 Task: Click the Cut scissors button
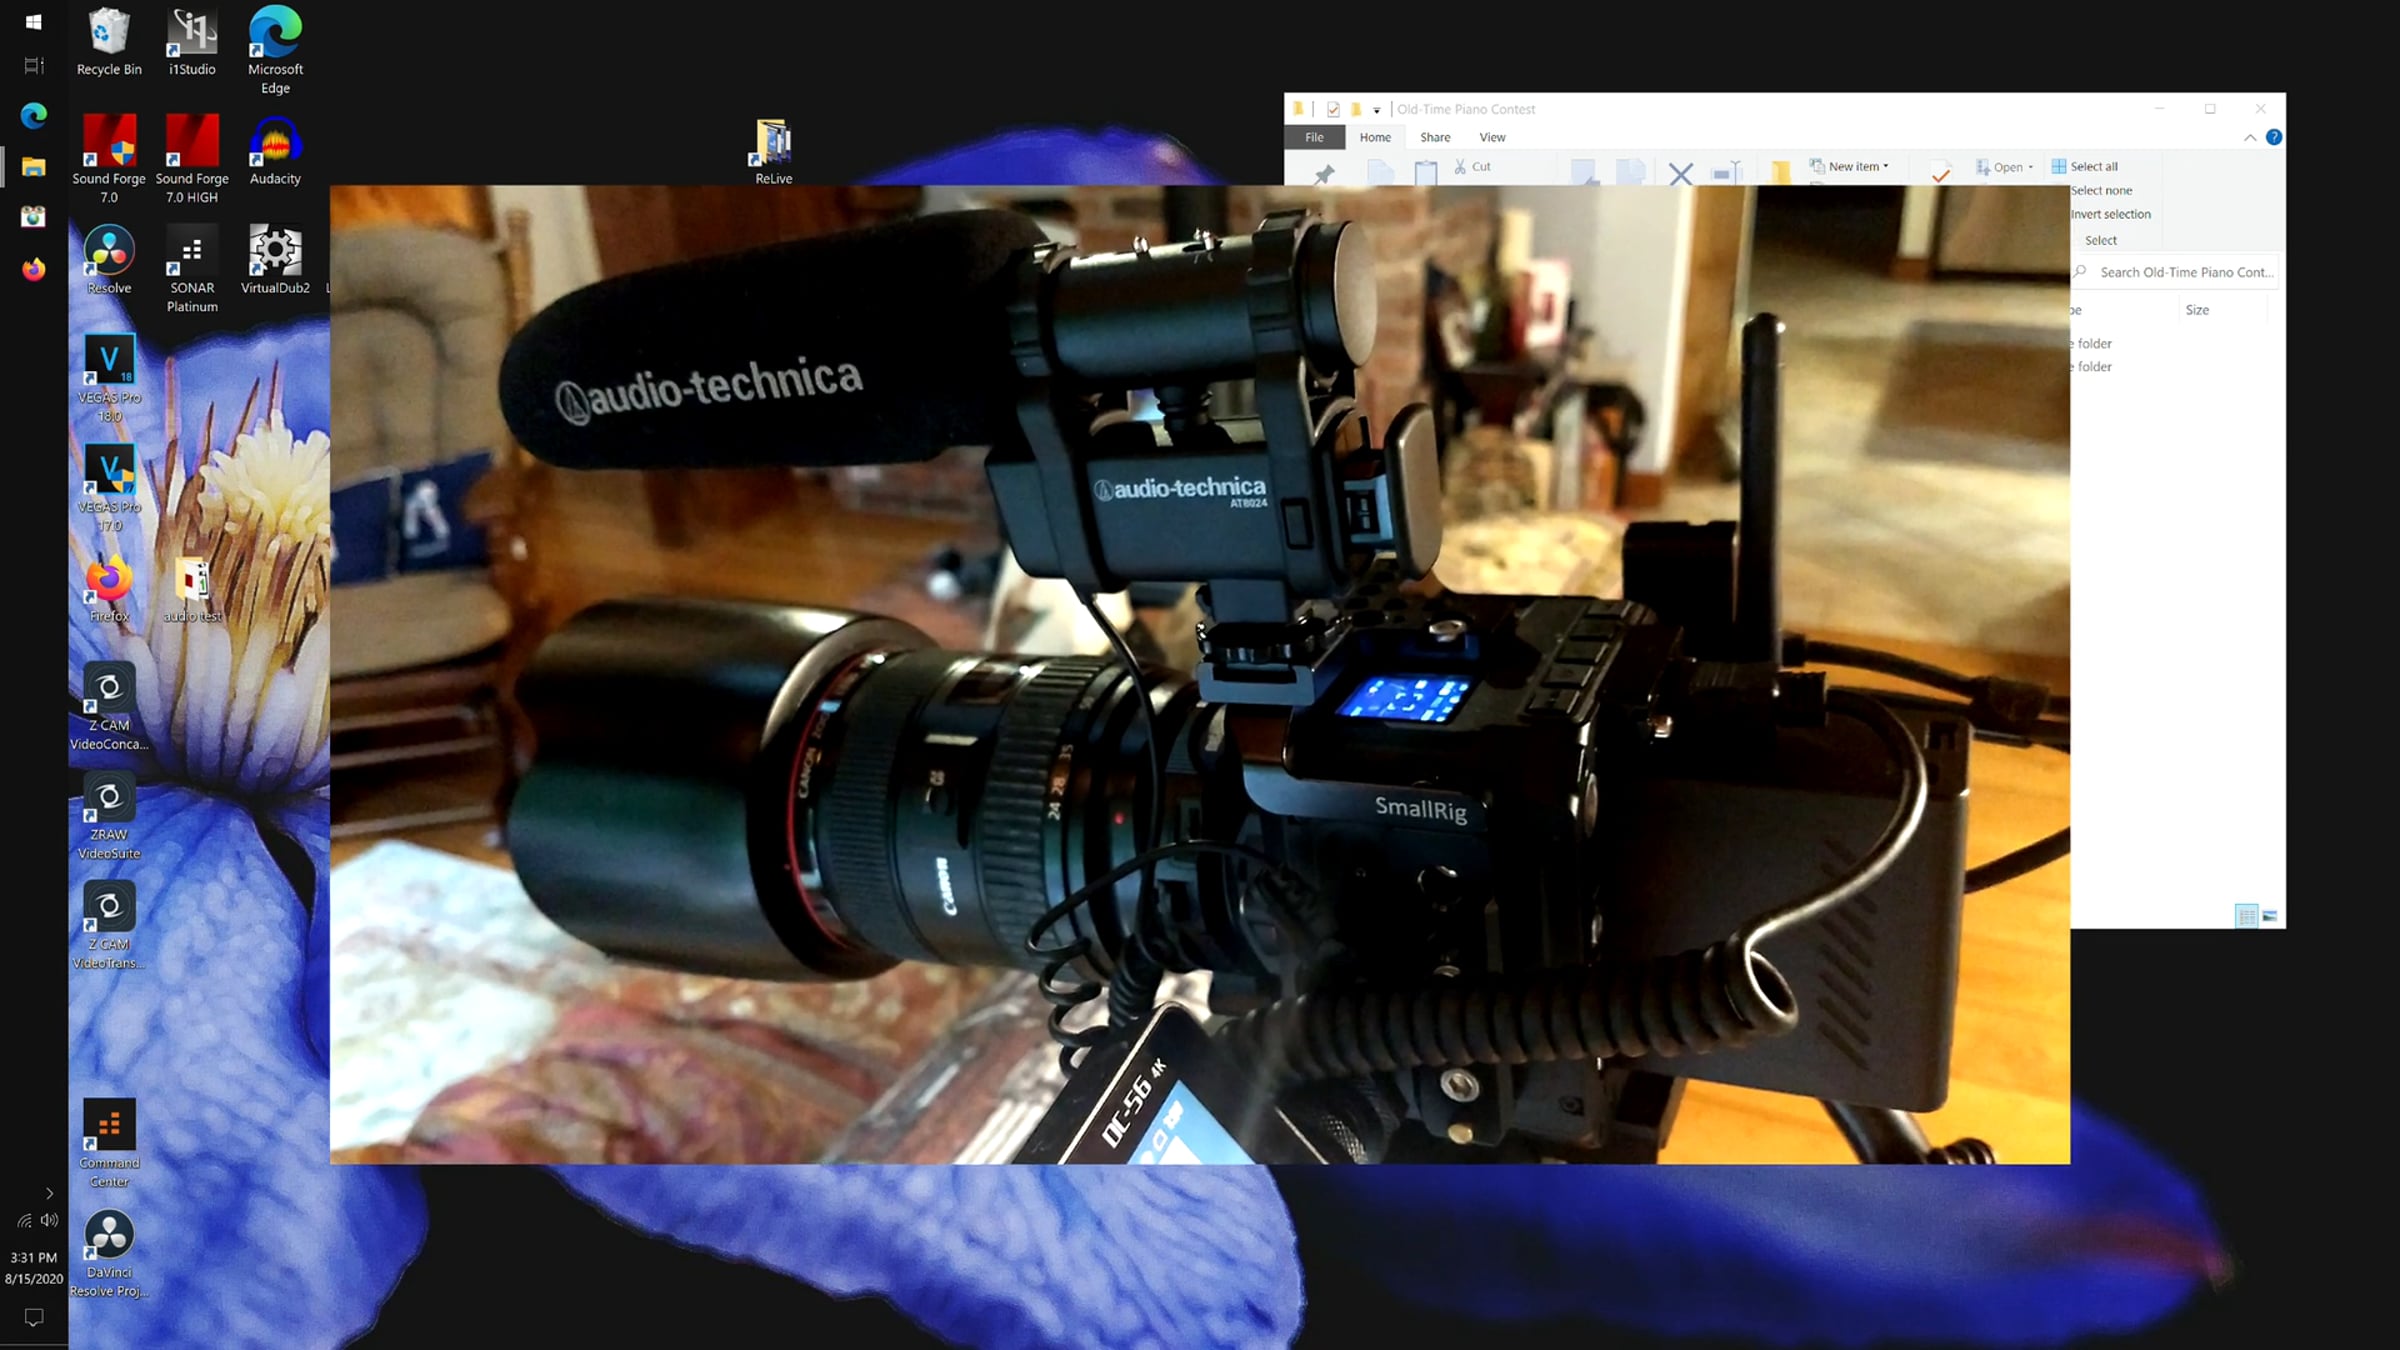tap(1472, 167)
